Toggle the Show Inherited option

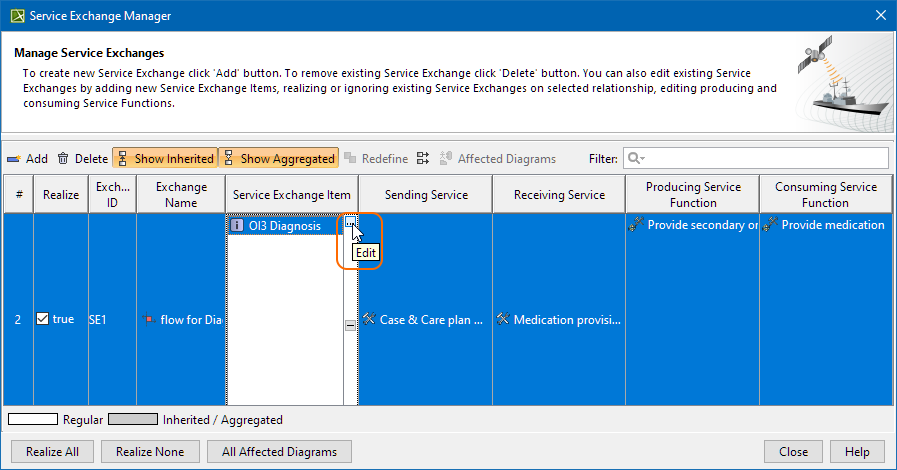tap(164, 158)
